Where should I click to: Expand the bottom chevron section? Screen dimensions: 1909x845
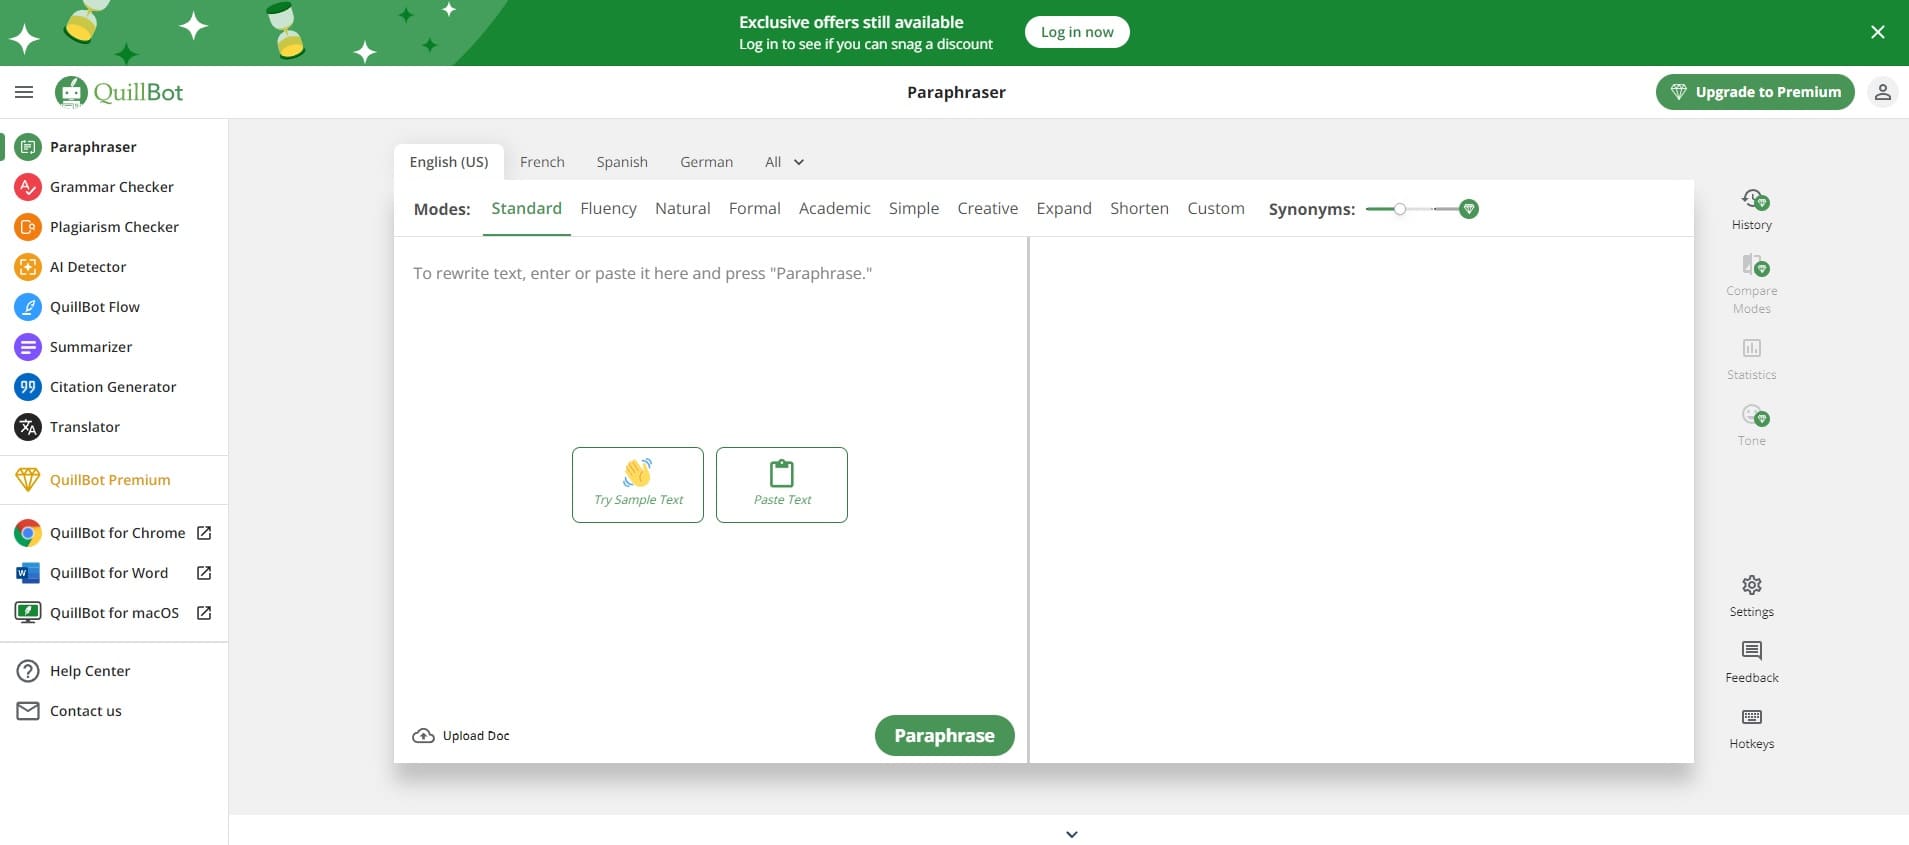click(x=1072, y=834)
